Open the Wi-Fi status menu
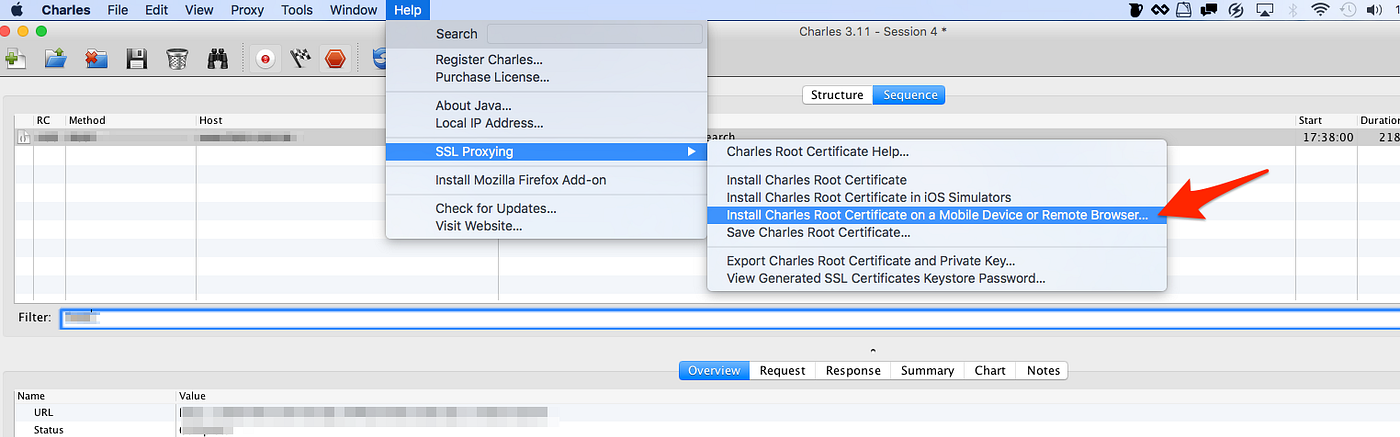This screenshot has height=437, width=1400. [1321, 10]
